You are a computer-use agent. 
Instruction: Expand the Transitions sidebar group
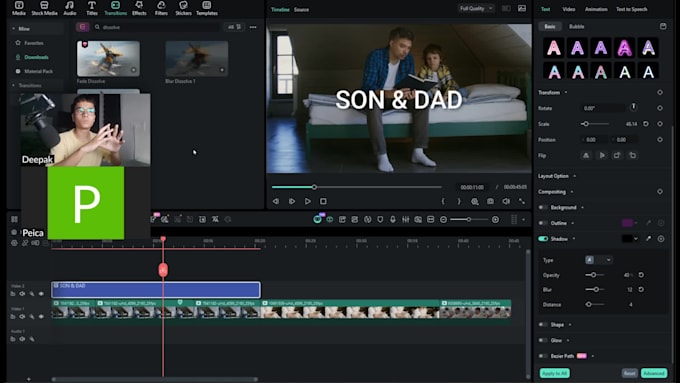click(13, 85)
